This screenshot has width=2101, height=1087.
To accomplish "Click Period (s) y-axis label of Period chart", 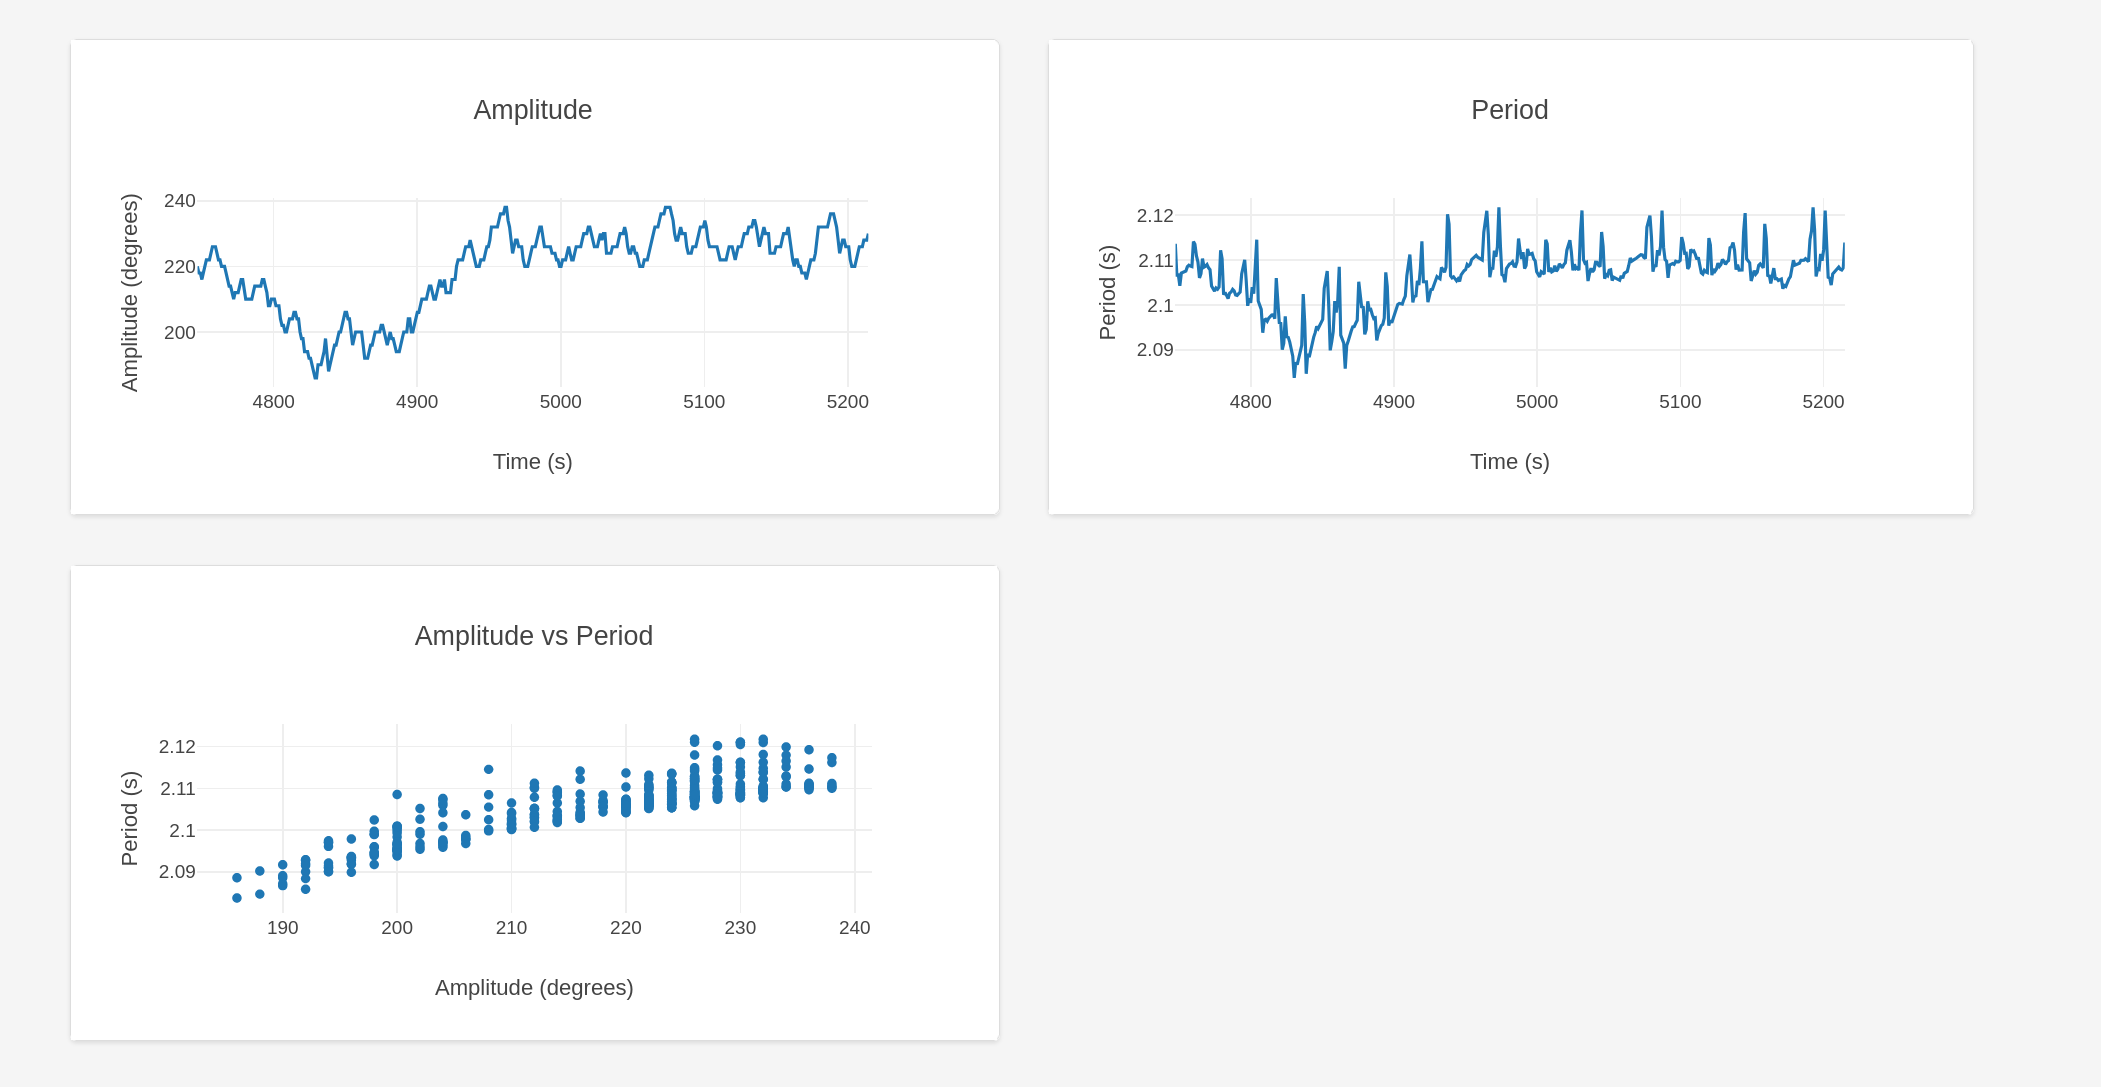I will coord(1107,293).
